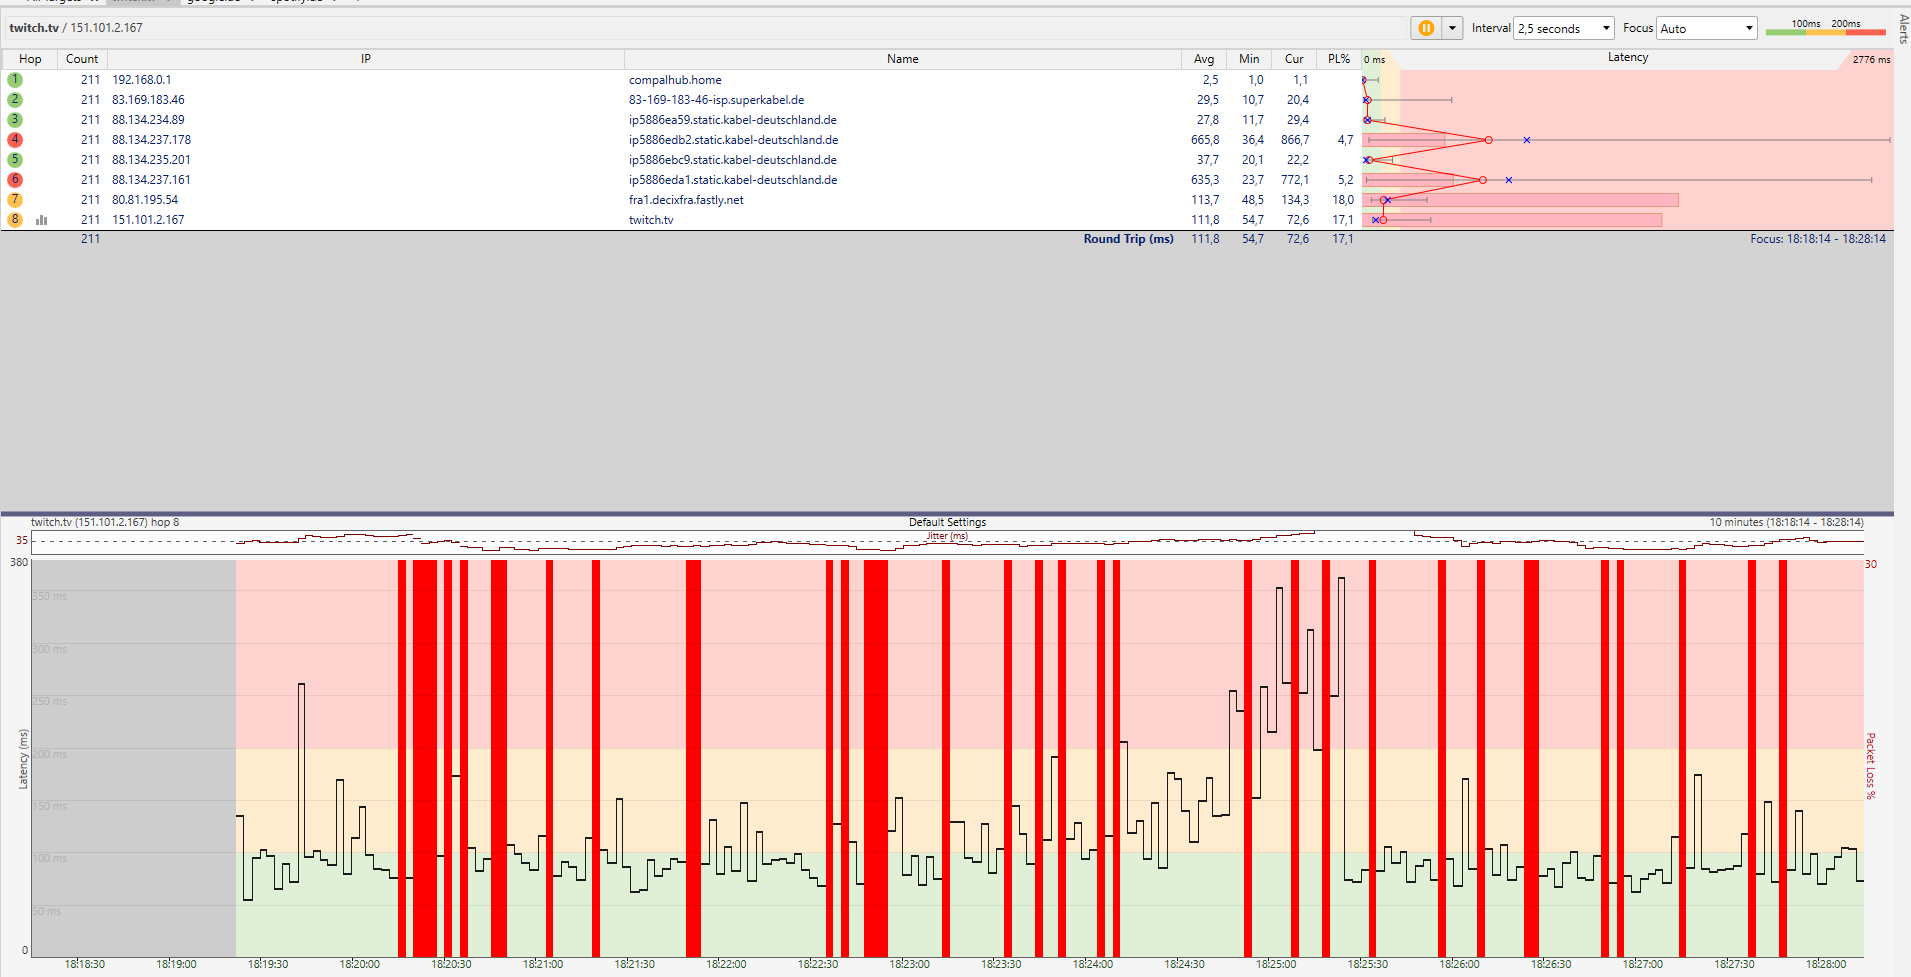Click the red hop 6 circle icon
The image size is (1911, 977).
15,180
